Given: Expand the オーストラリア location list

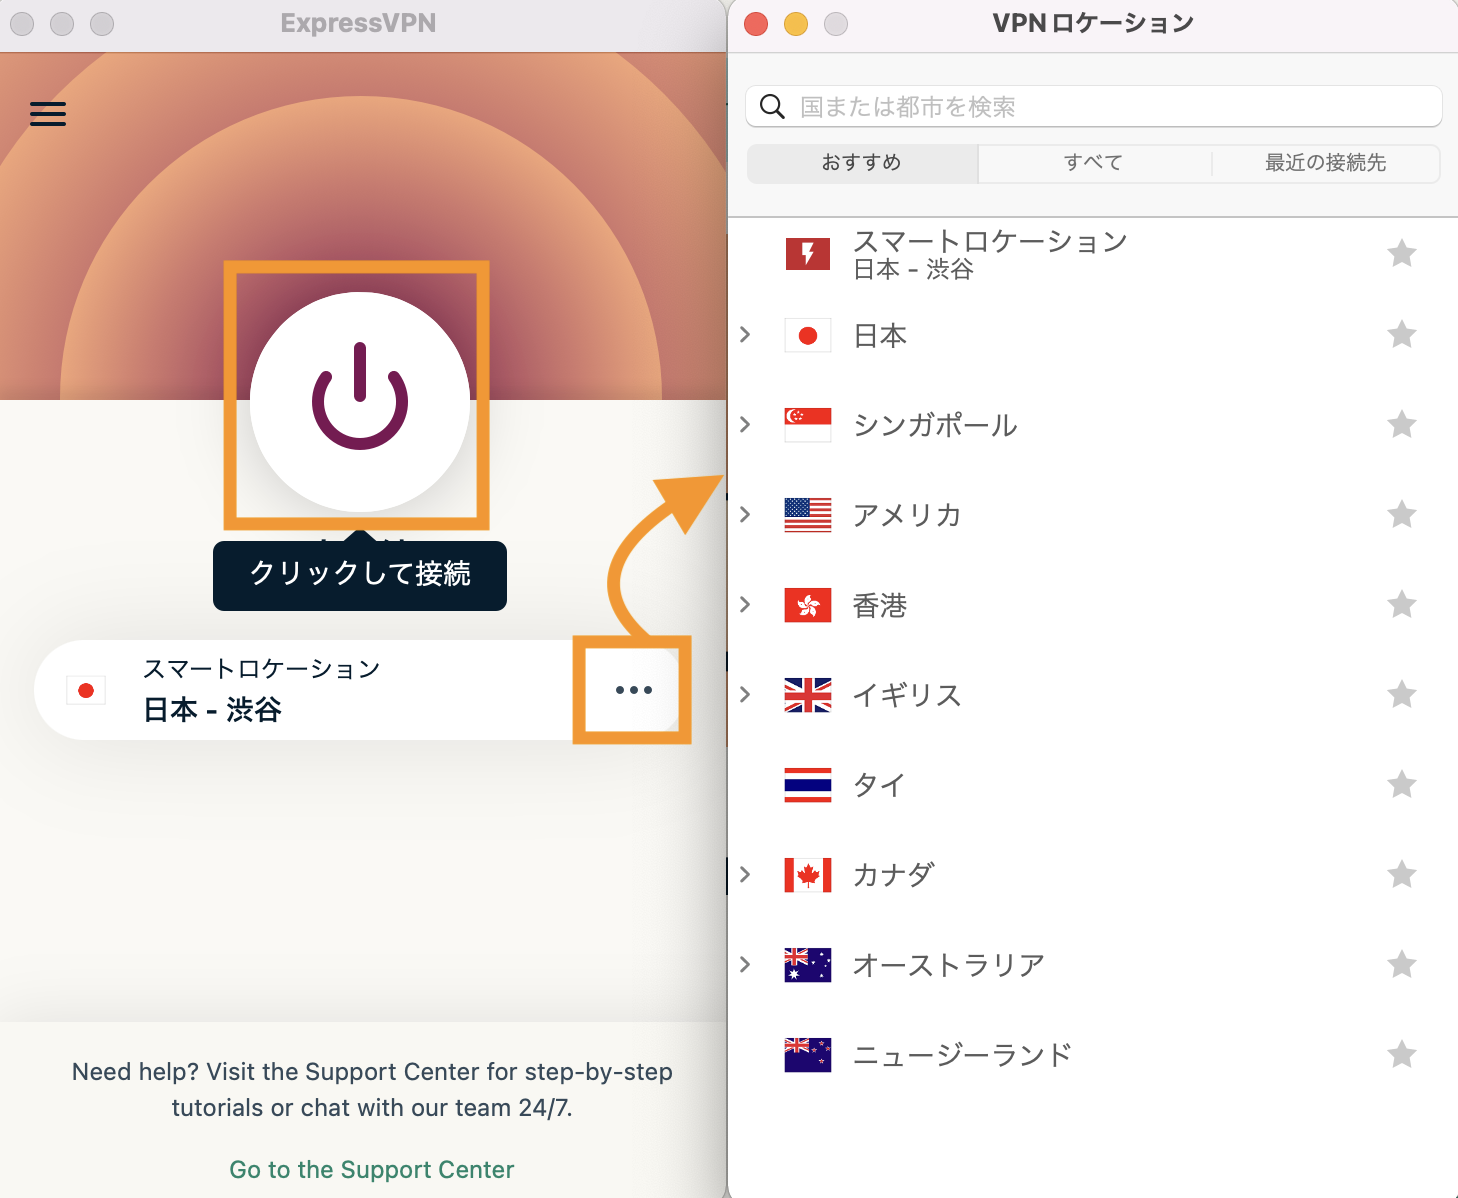Looking at the screenshot, I should tap(745, 964).
